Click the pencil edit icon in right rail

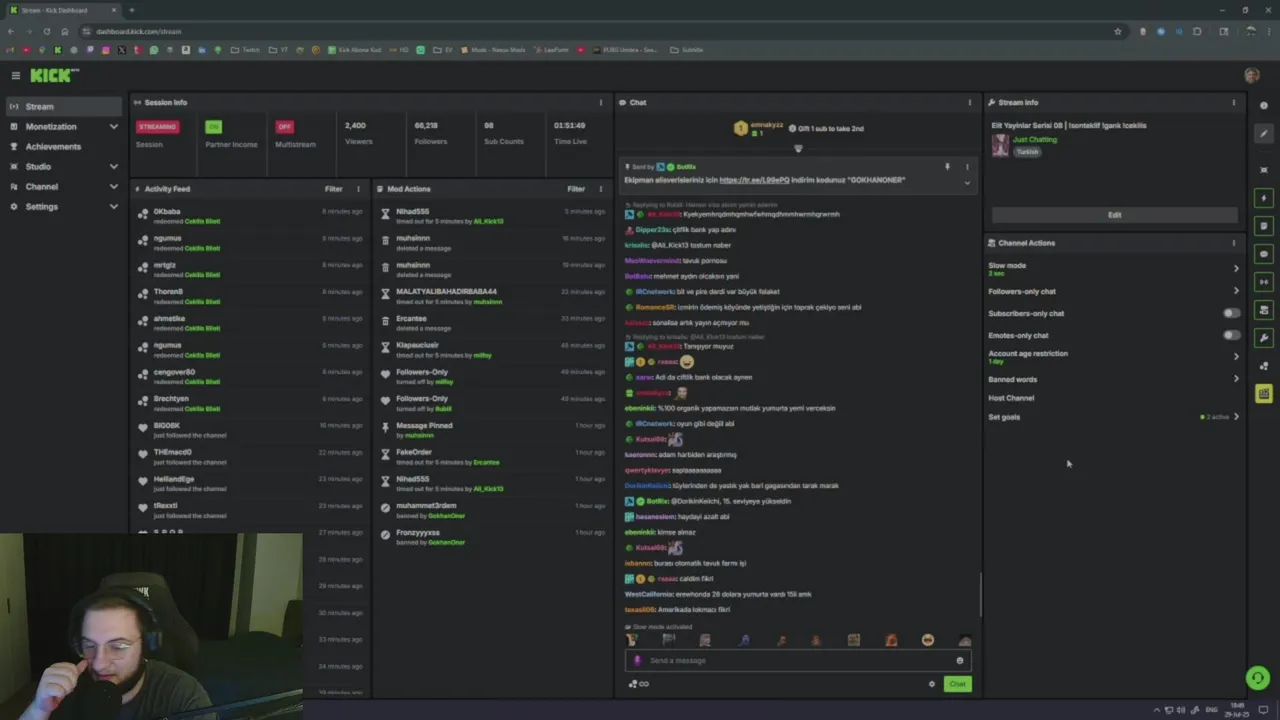coord(1264,134)
